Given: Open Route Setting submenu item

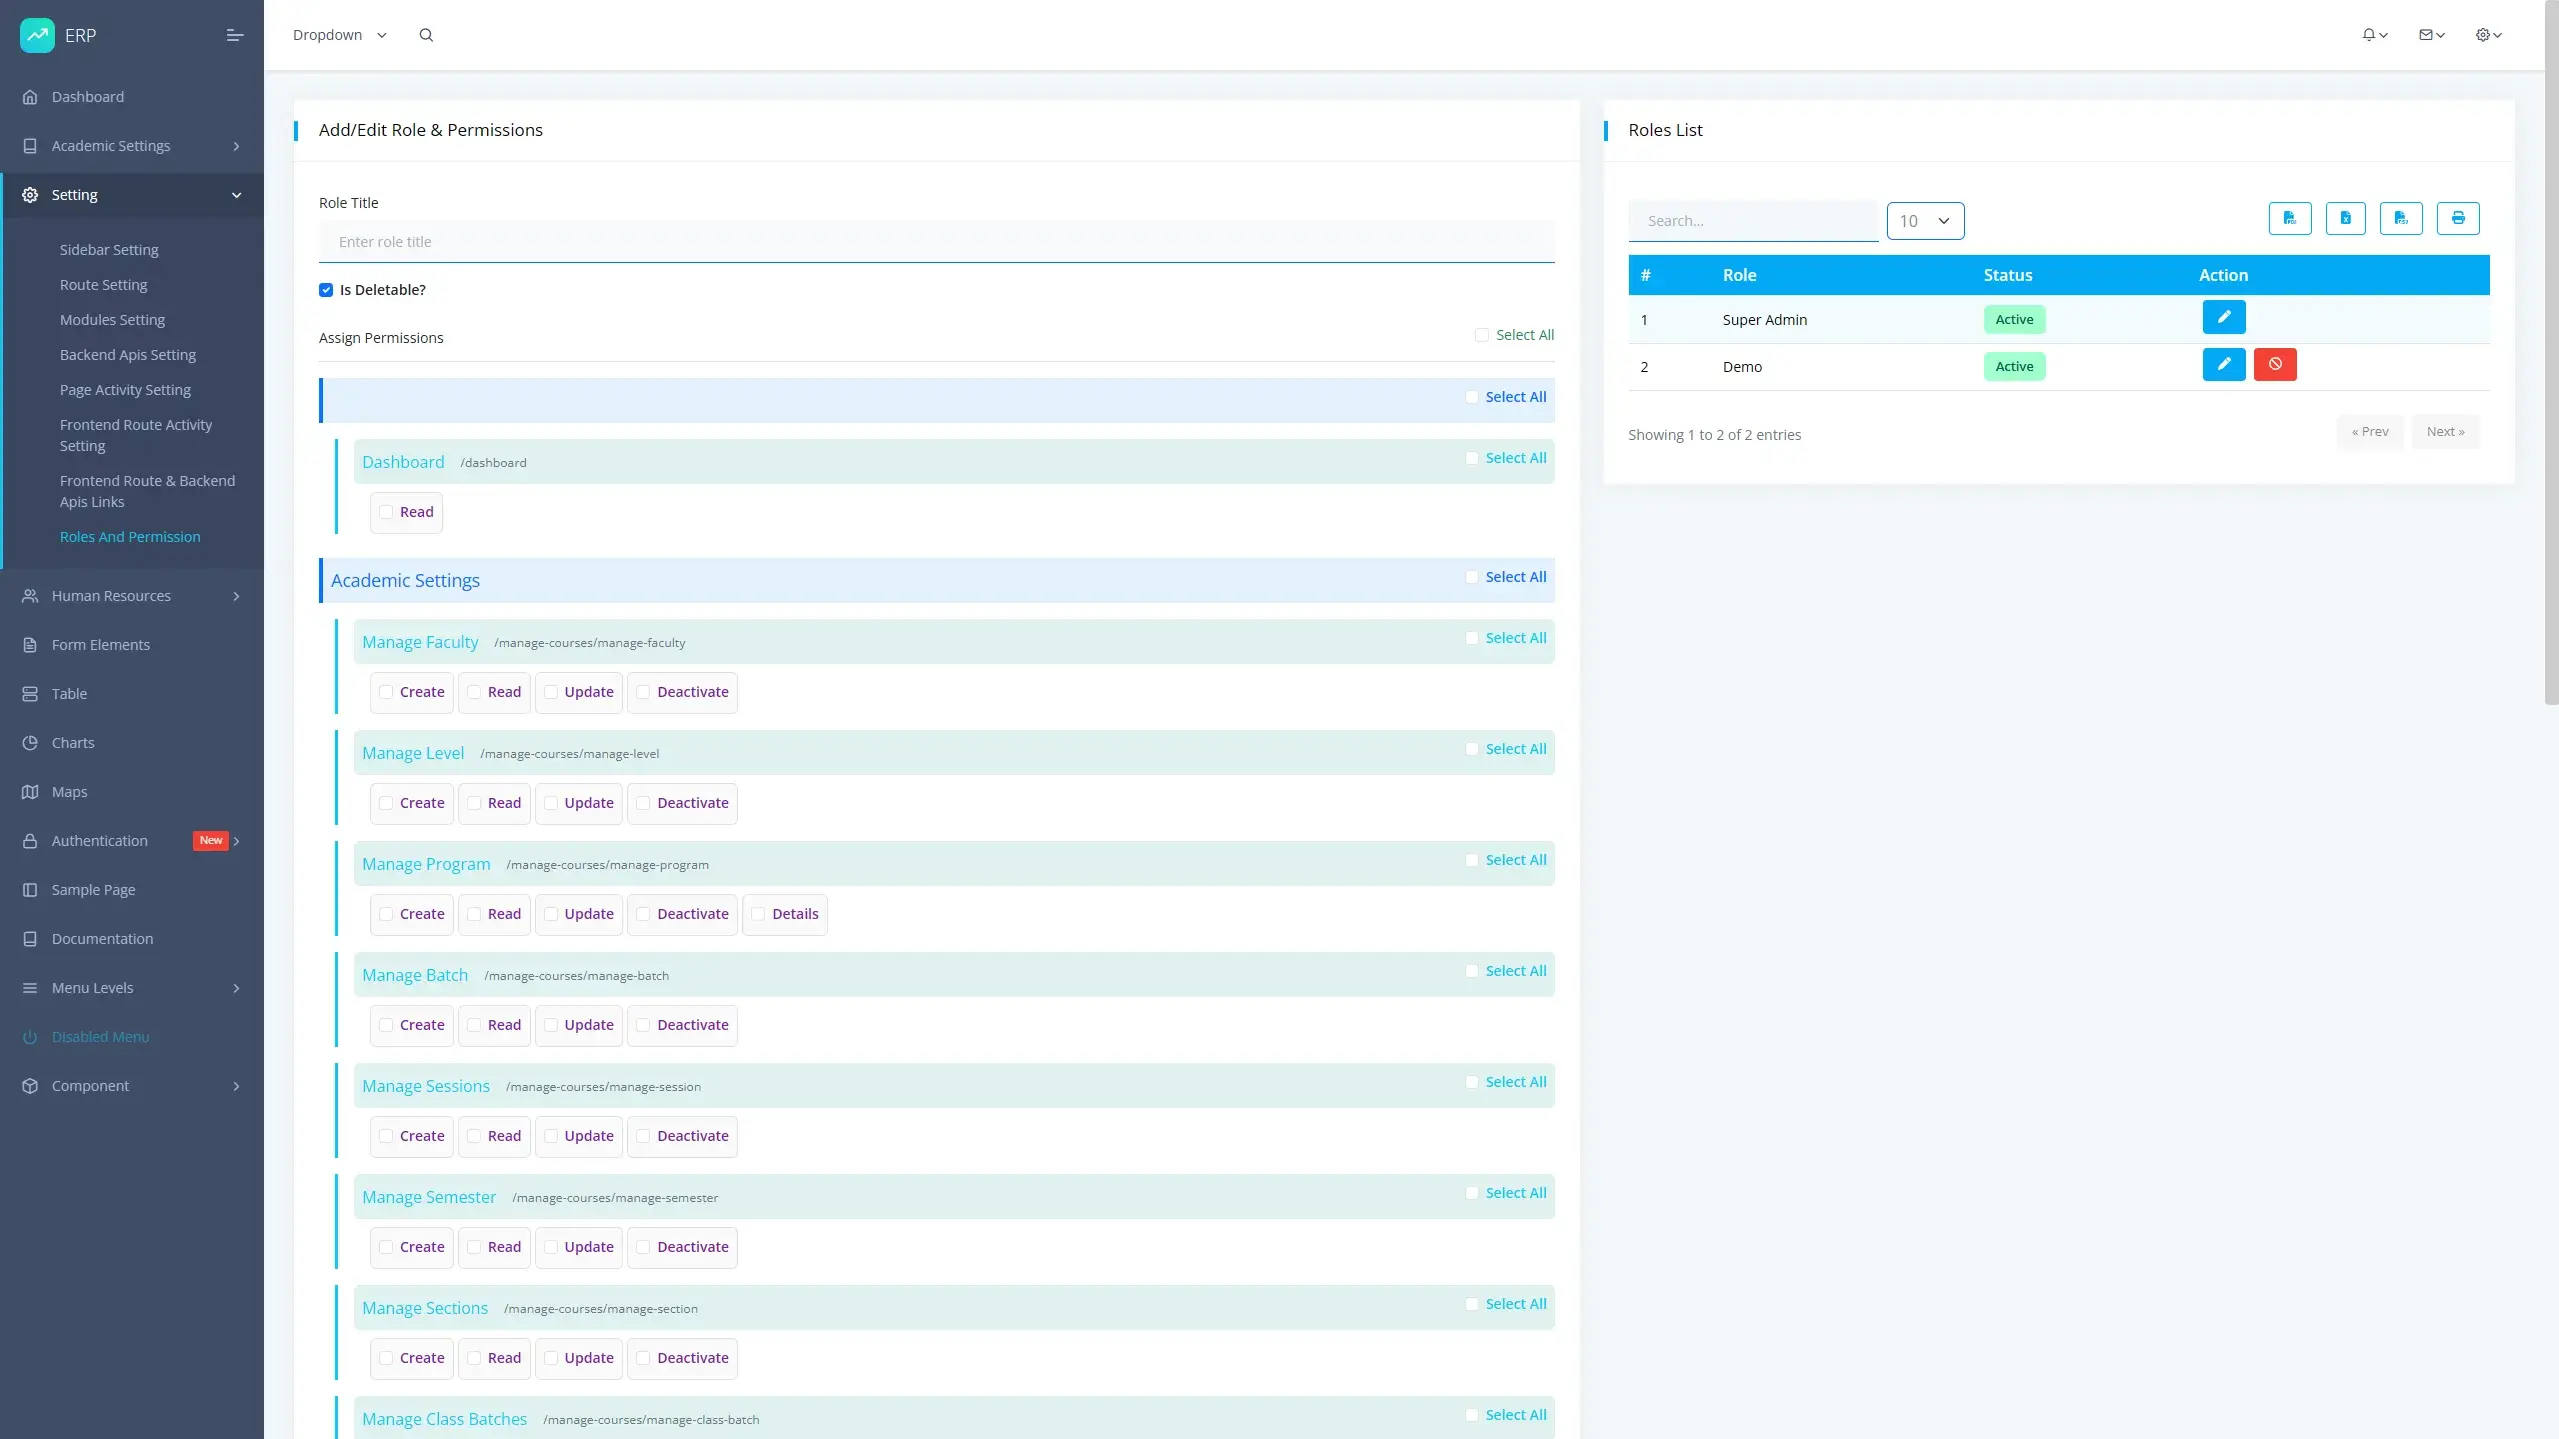Looking at the screenshot, I should pos(103,285).
